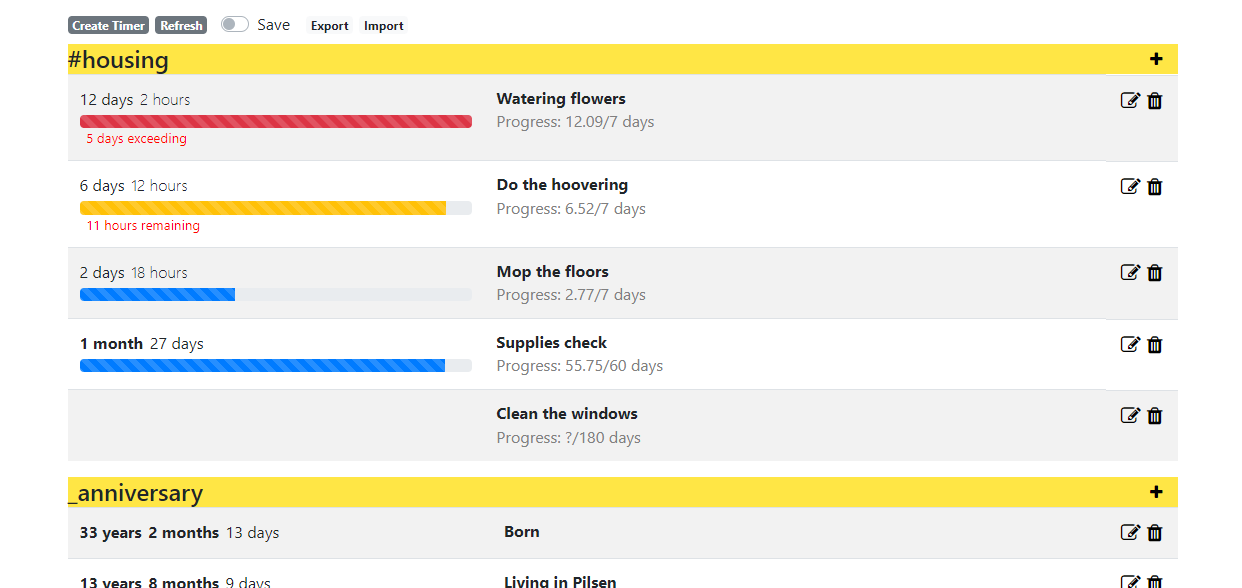Edit the Do the hoovering timer

tap(1130, 186)
